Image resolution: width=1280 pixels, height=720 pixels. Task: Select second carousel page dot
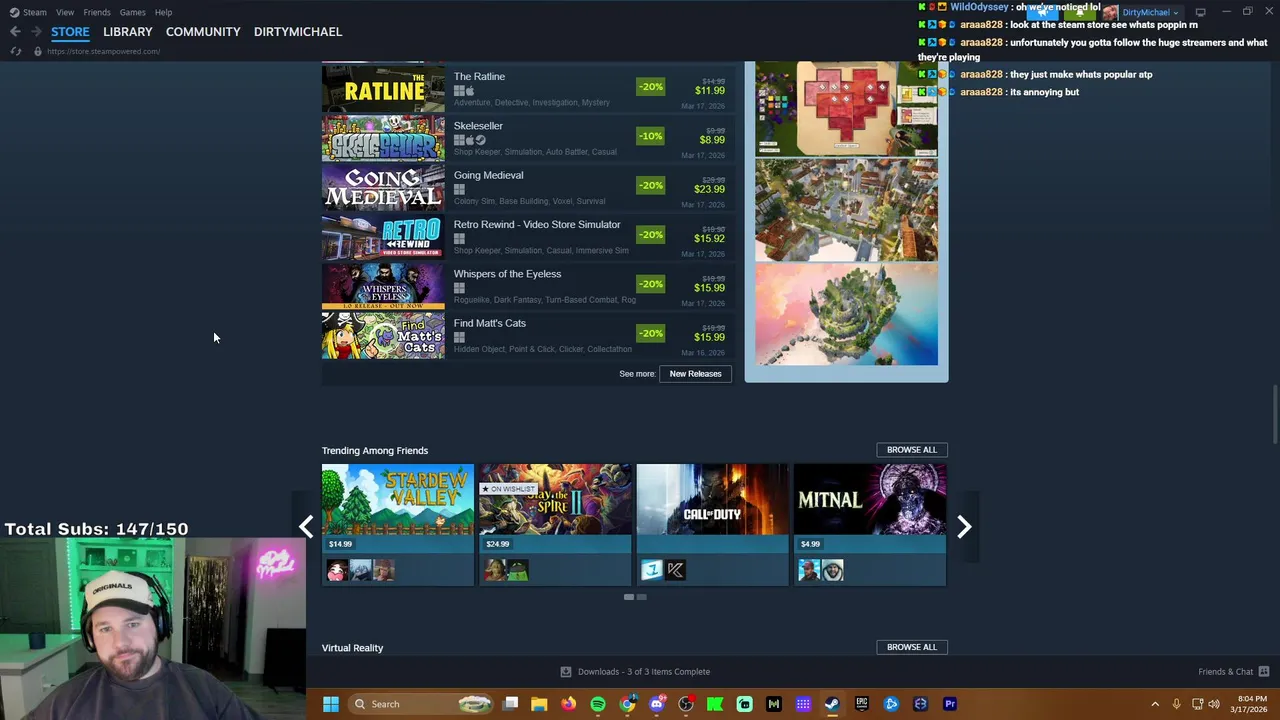(642, 597)
